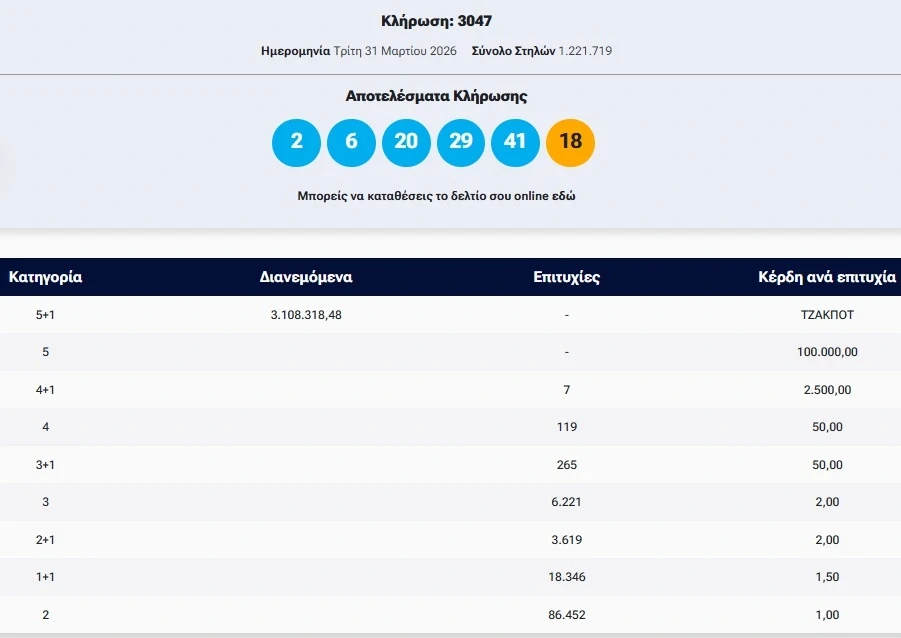Click the Σύνολο Στηλών value 1.221.719

point(593,50)
